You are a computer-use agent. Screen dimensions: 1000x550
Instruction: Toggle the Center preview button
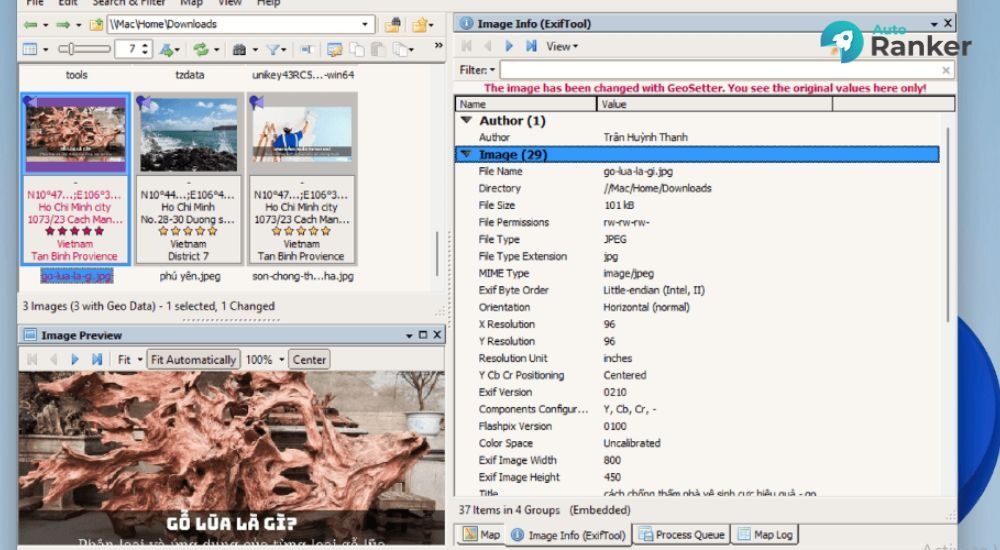(x=309, y=359)
